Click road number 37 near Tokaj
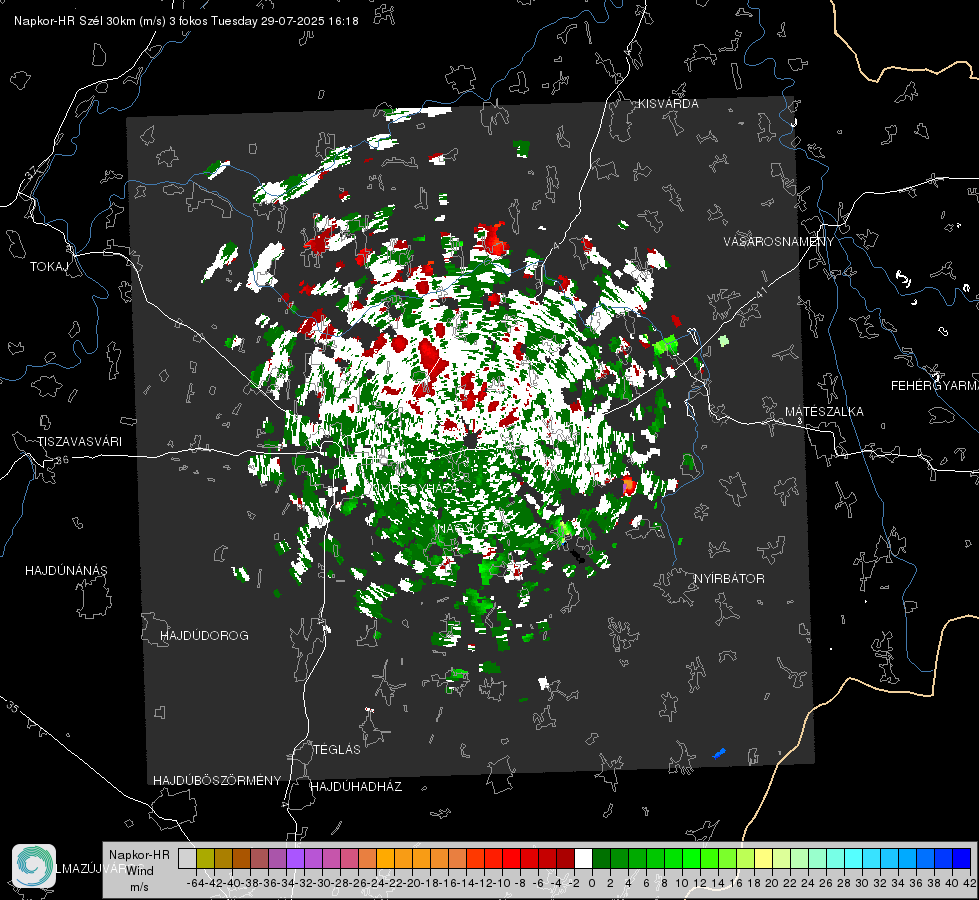 [32, 171]
